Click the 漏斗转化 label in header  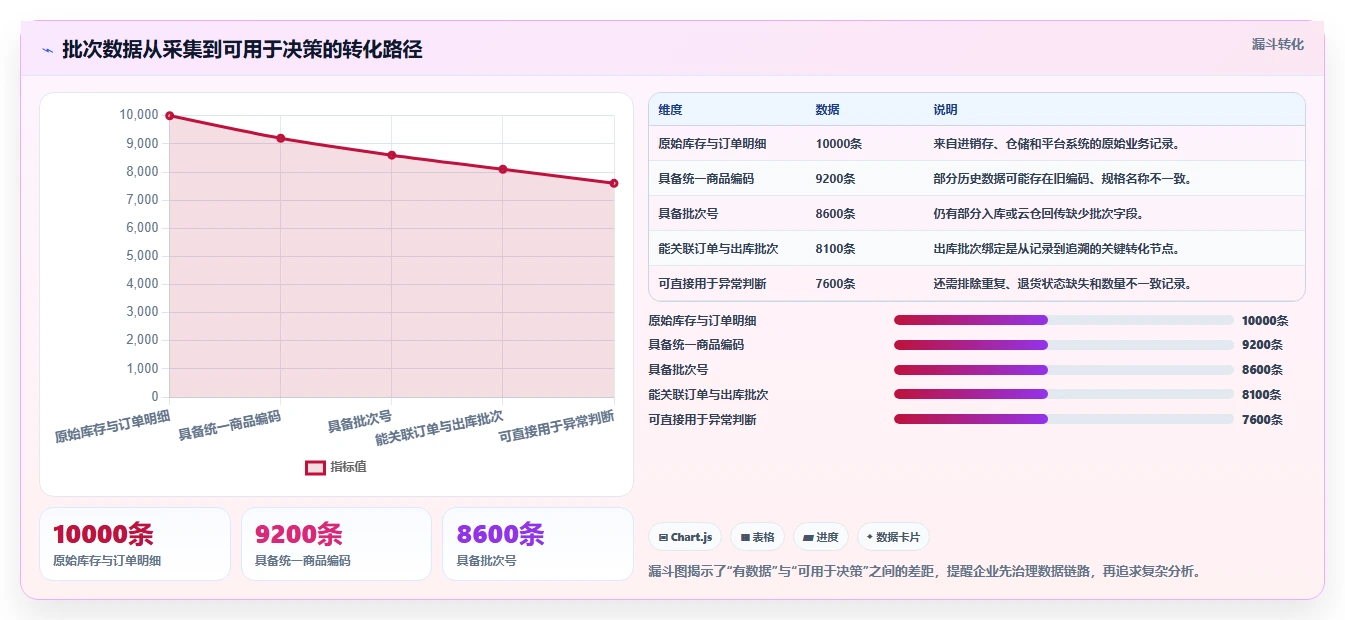coord(1278,44)
